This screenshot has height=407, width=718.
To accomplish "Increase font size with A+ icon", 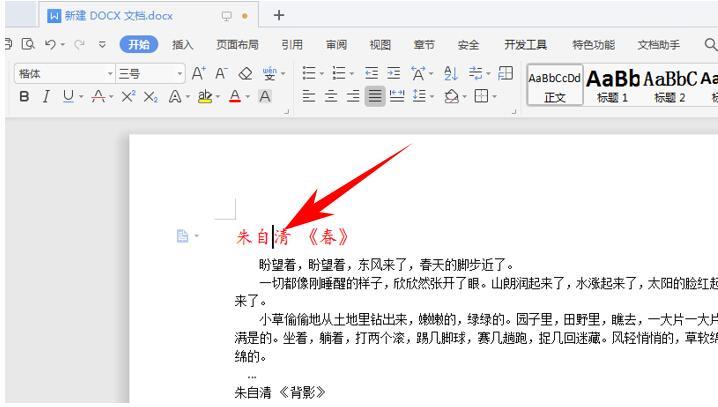I will click(x=198, y=73).
